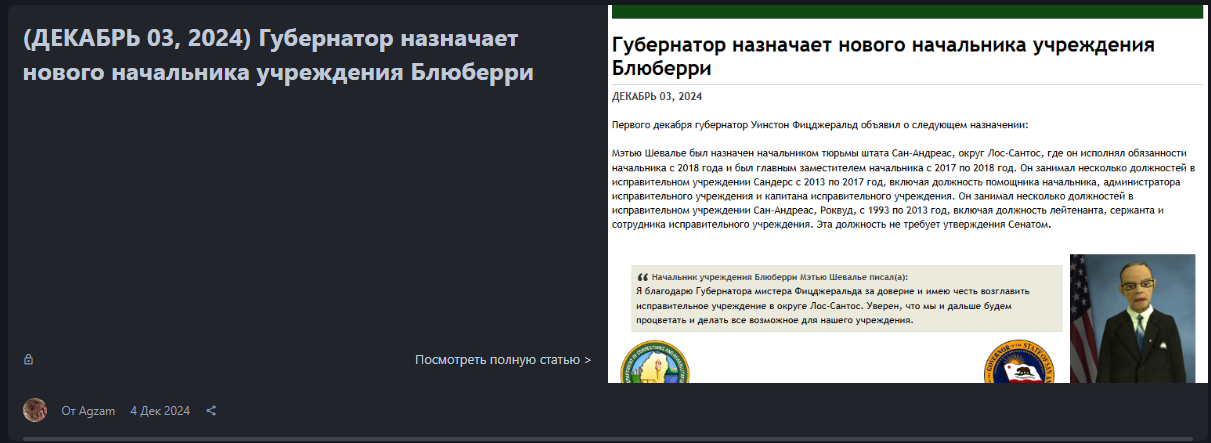Click the lock icon under the article title

pos(29,359)
